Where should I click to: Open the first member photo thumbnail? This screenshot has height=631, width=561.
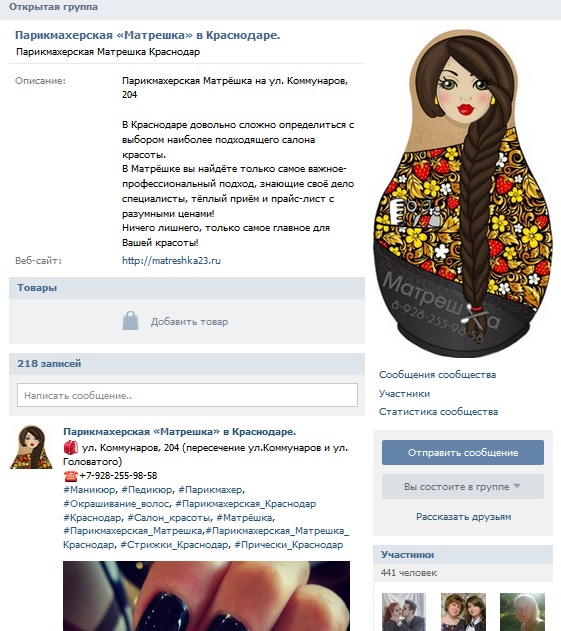click(404, 612)
